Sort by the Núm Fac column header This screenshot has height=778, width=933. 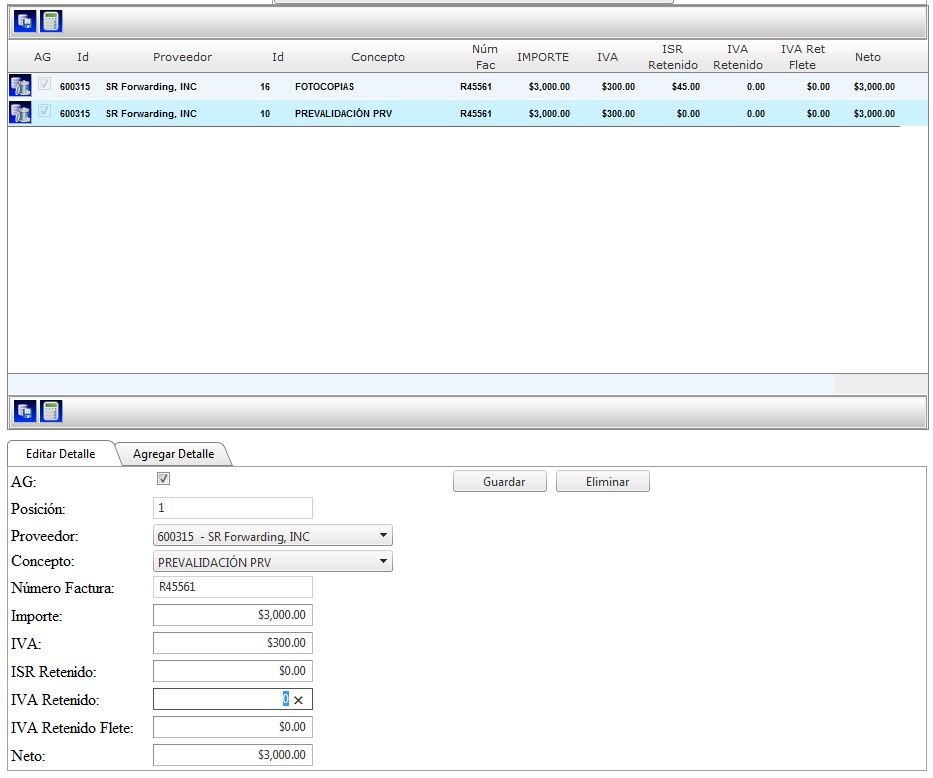[485, 57]
